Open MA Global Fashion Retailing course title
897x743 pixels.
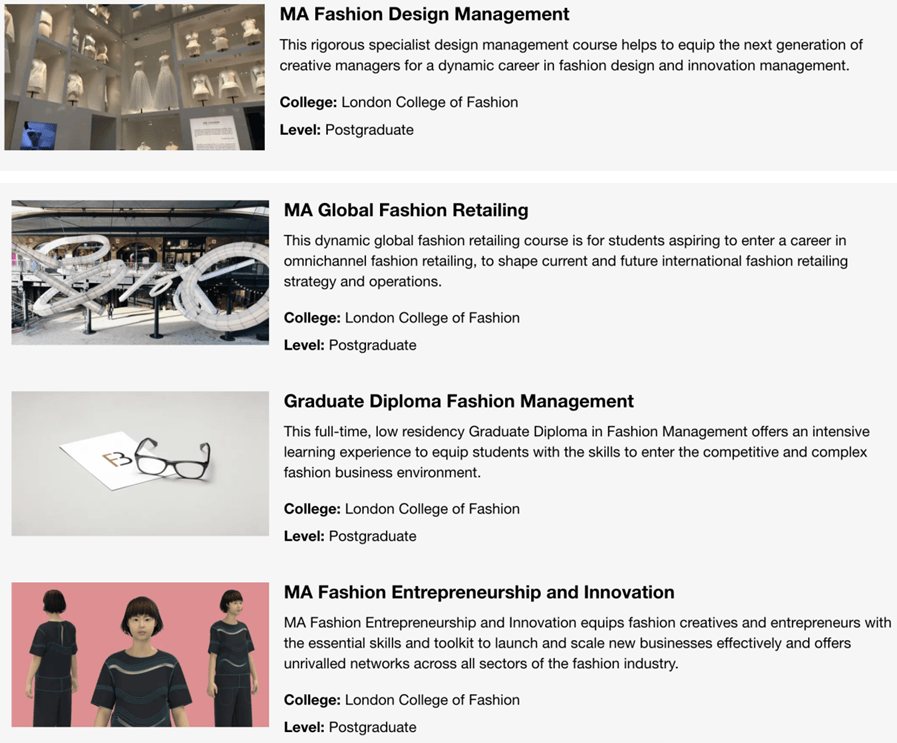tap(406, 210)
